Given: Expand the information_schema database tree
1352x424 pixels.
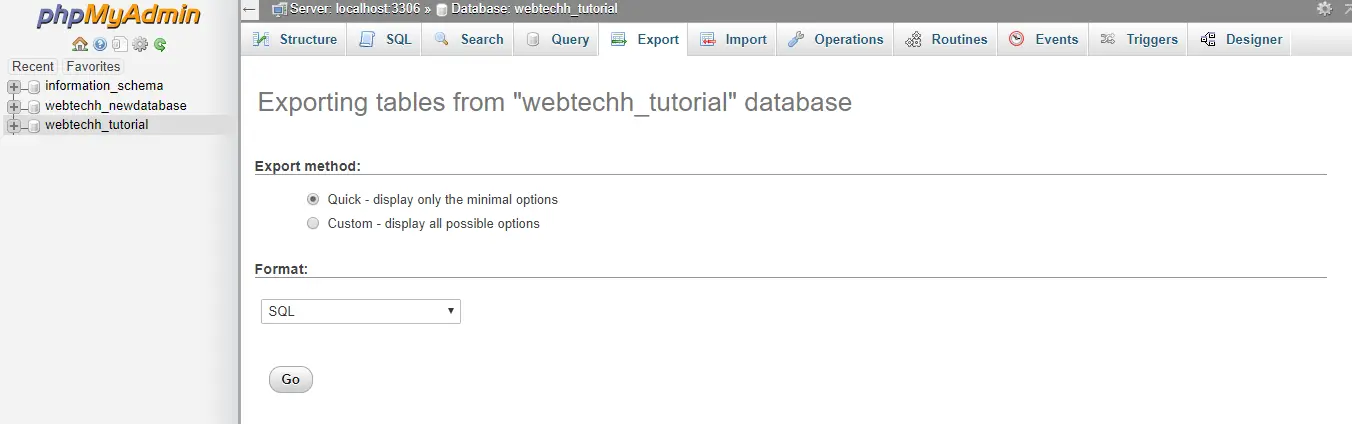Looking at the screenshot, I should (x=14, y=86).
